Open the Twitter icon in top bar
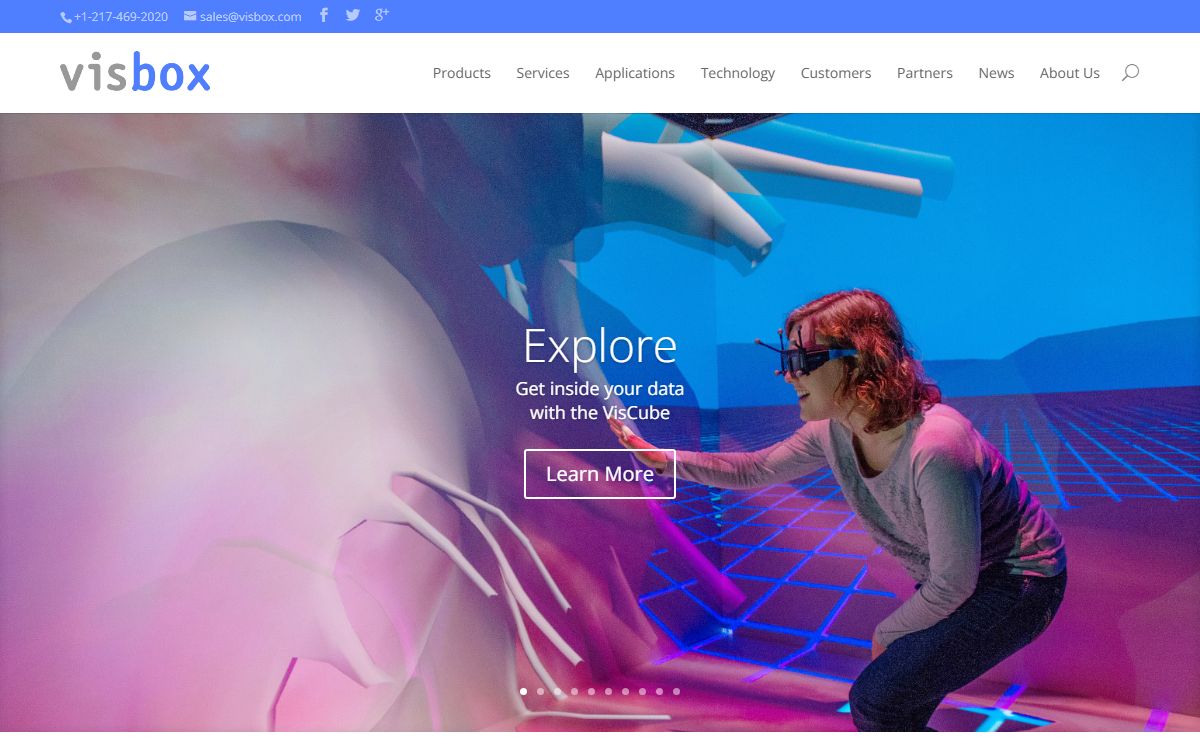 click(x=352, y=15)
